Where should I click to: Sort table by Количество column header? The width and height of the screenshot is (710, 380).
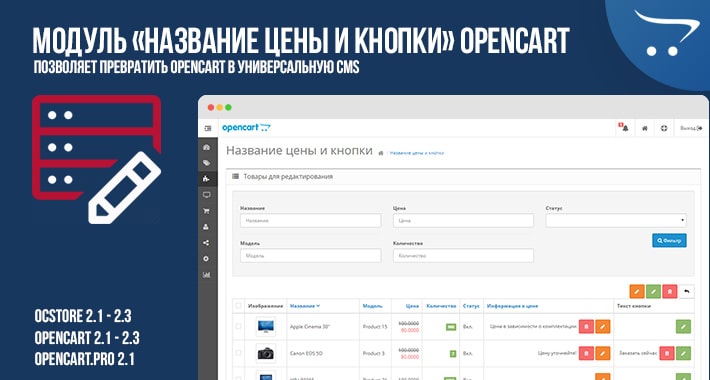click(x=441, y=306)
